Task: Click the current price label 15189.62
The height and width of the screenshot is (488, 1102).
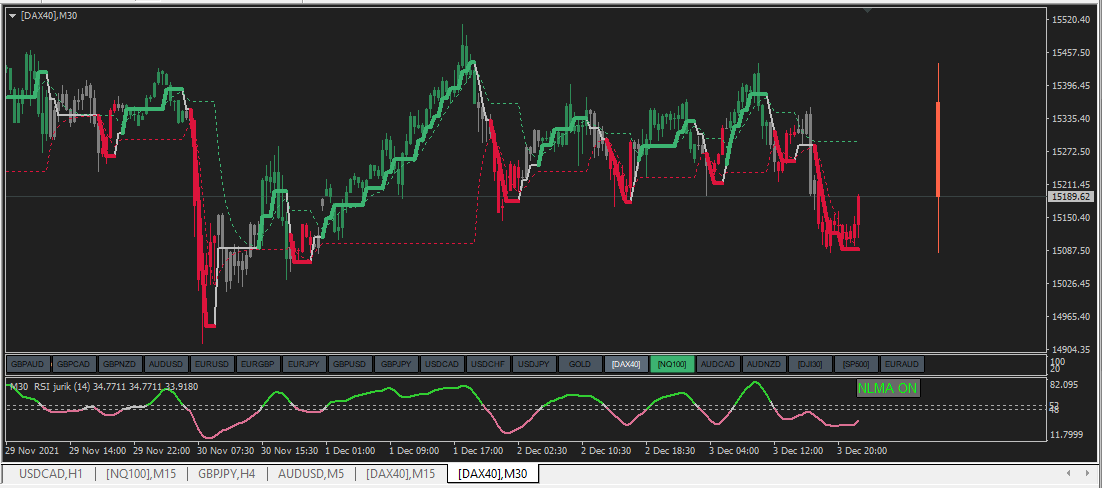Action: 1071,197
